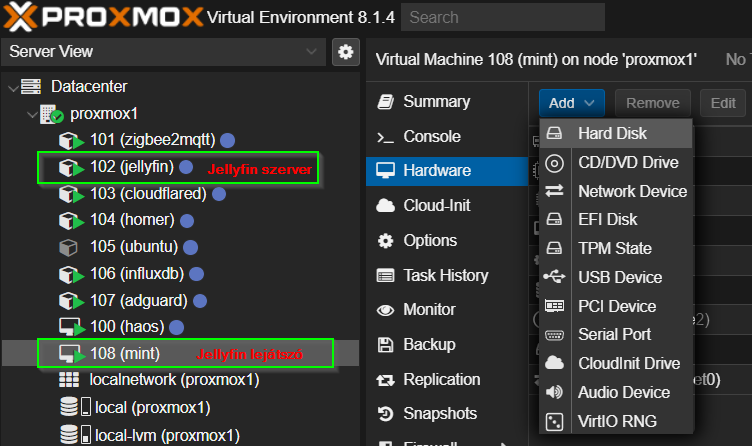Choose CloudInit Drive from the Add menu
The height and width of the screenshot is (446, 752).
pos(616,364)
